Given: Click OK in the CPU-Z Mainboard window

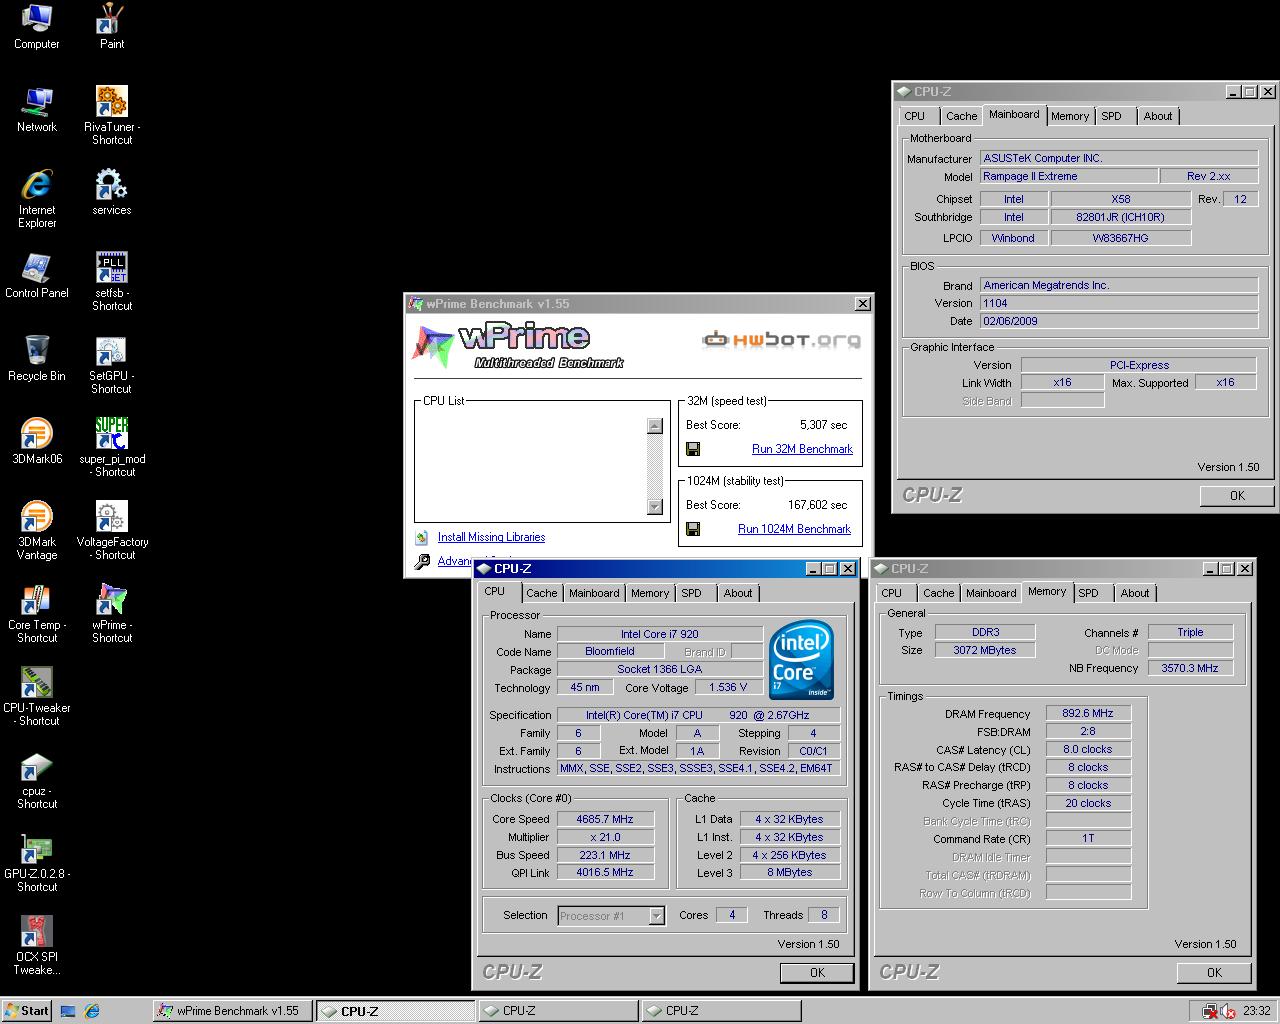Looking at the screenshot, I should point(1237,496).
